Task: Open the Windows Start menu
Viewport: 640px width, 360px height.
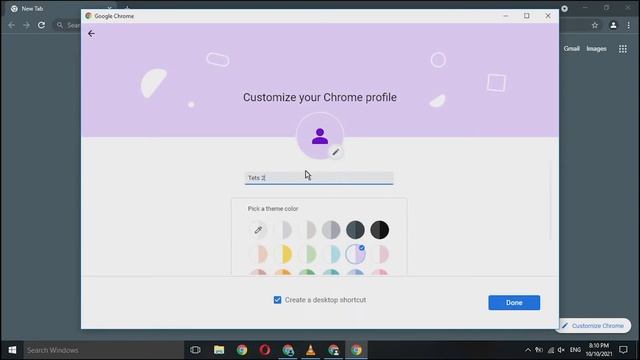Action: pos(12,350)
